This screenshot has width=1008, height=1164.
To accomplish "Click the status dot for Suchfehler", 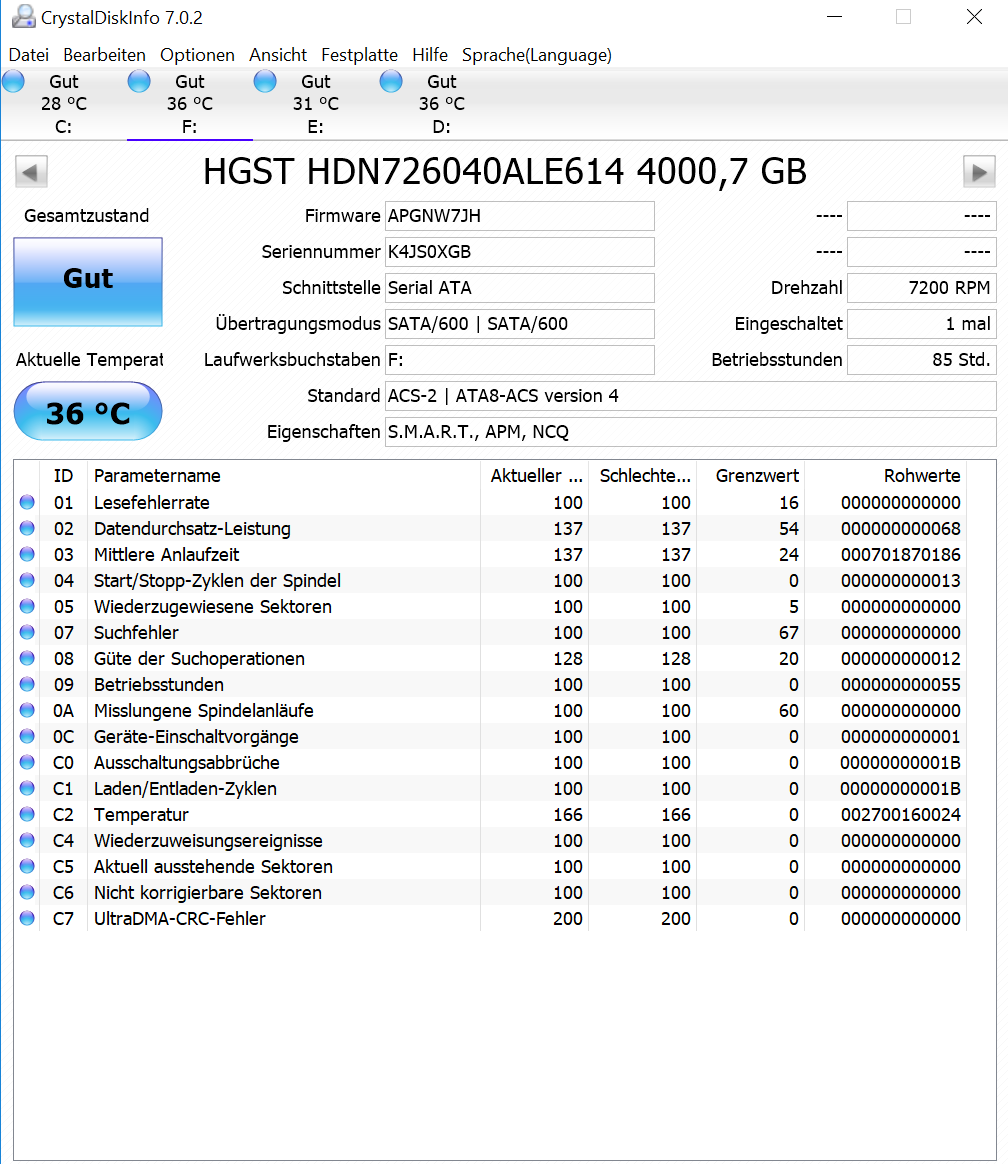I will pyautogui.click(x=27, y=632).
